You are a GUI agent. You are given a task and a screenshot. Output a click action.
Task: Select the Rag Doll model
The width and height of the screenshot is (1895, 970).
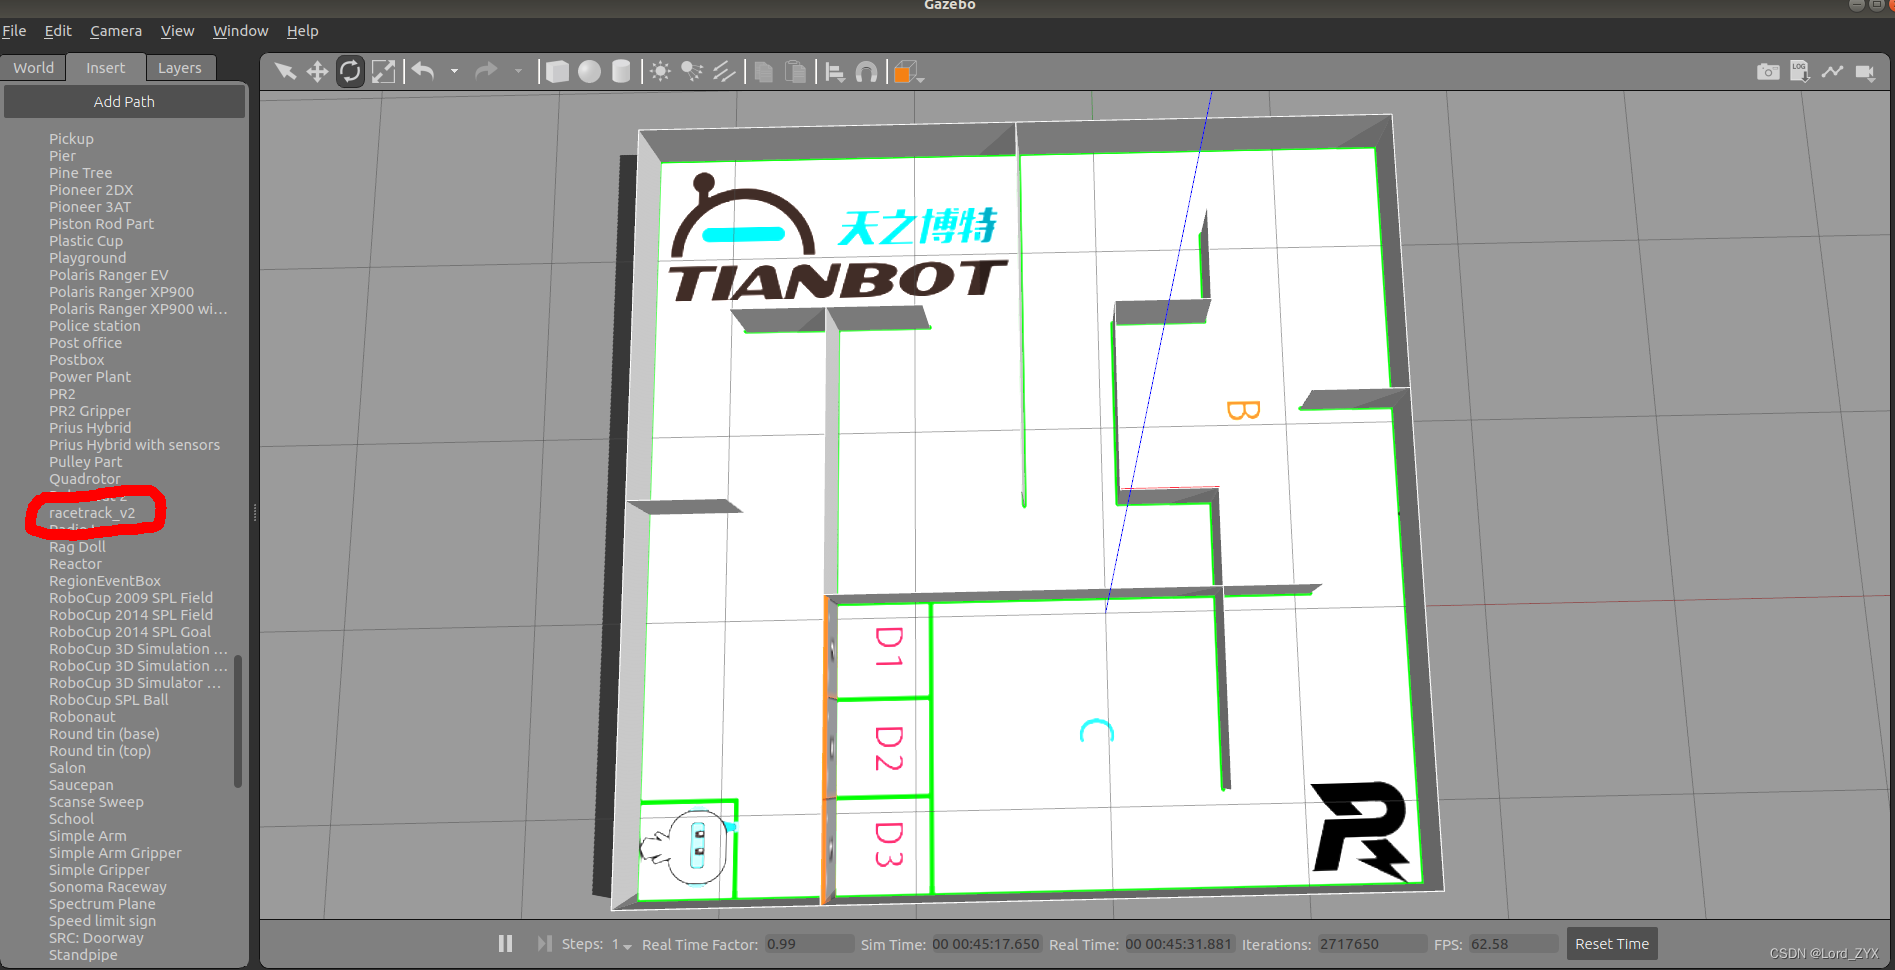point(77,547)
